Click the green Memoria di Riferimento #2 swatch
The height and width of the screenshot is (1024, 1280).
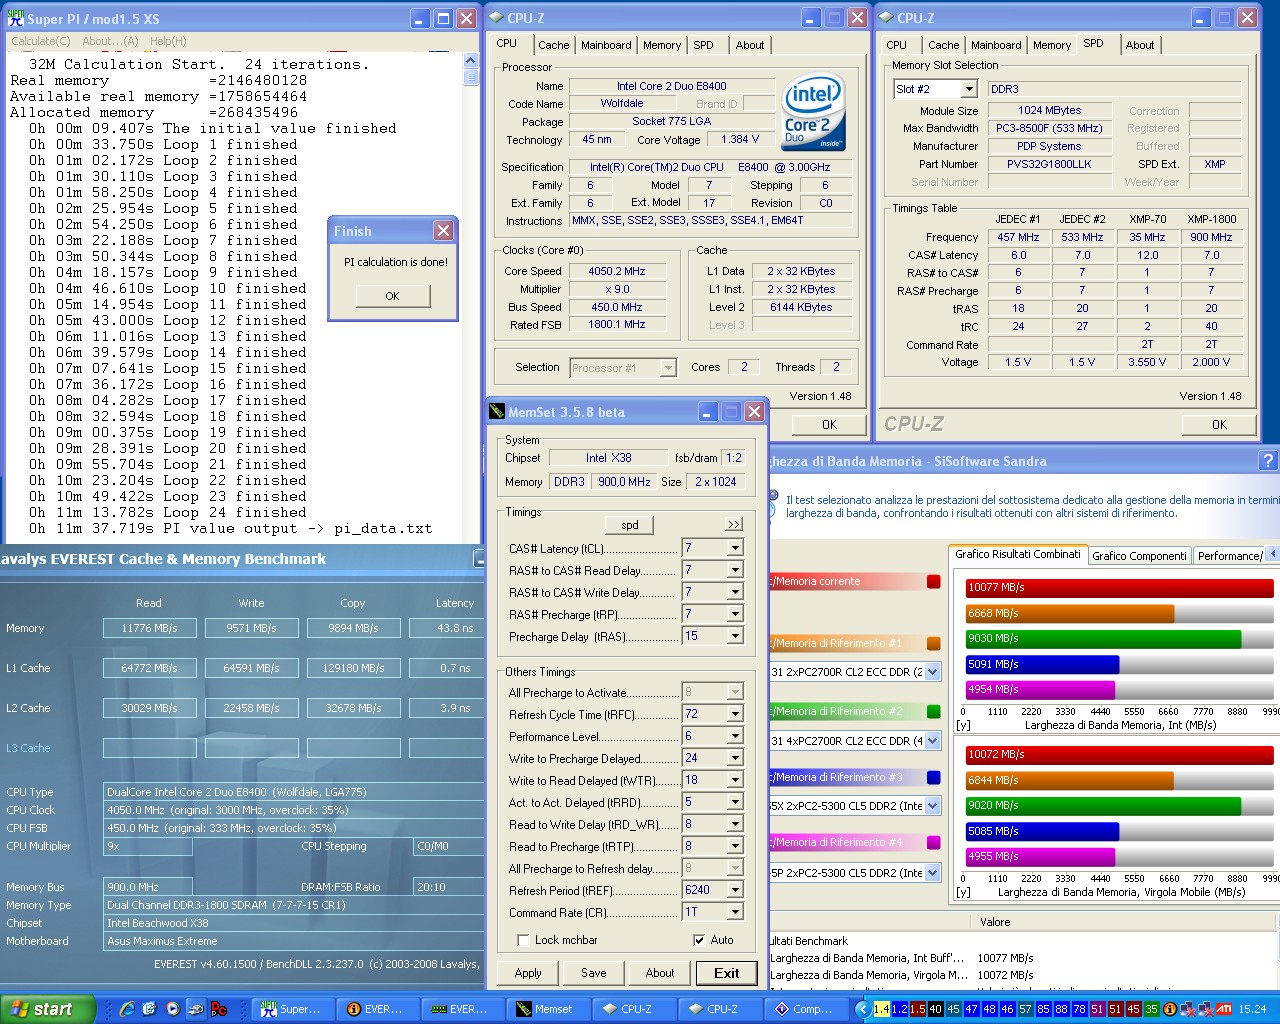pos(933,711)
